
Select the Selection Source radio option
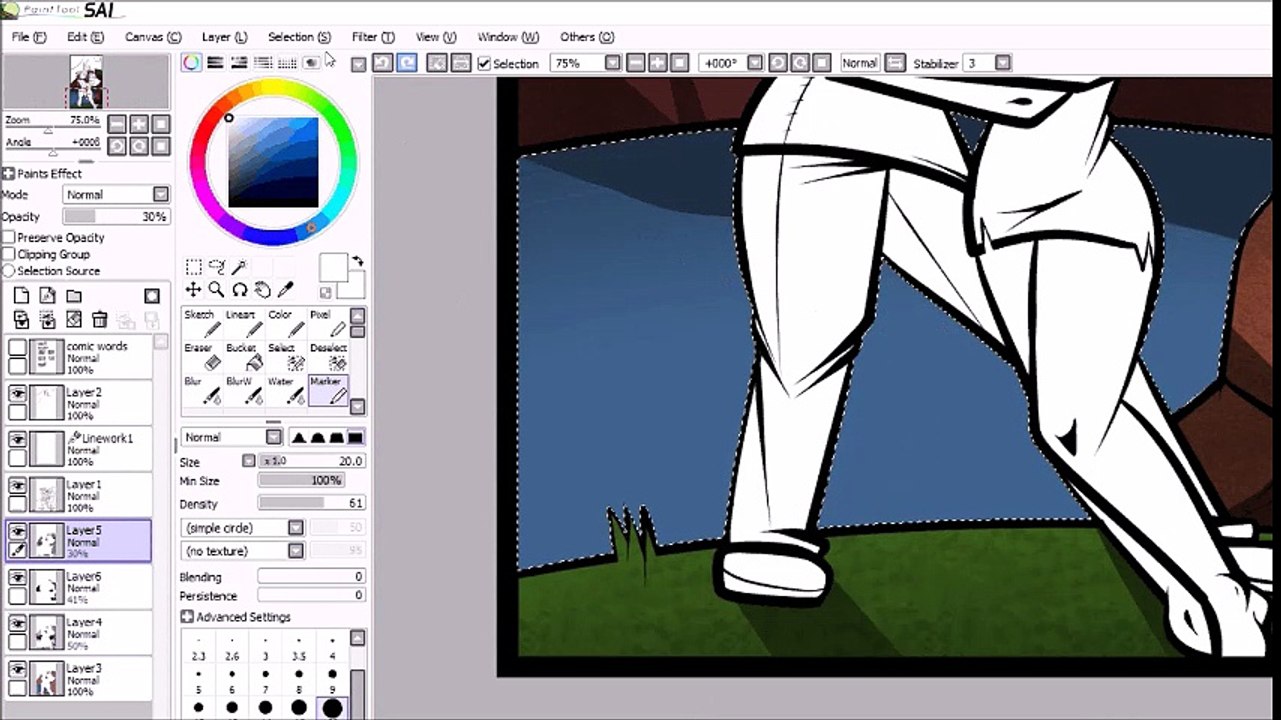(9, 271)
